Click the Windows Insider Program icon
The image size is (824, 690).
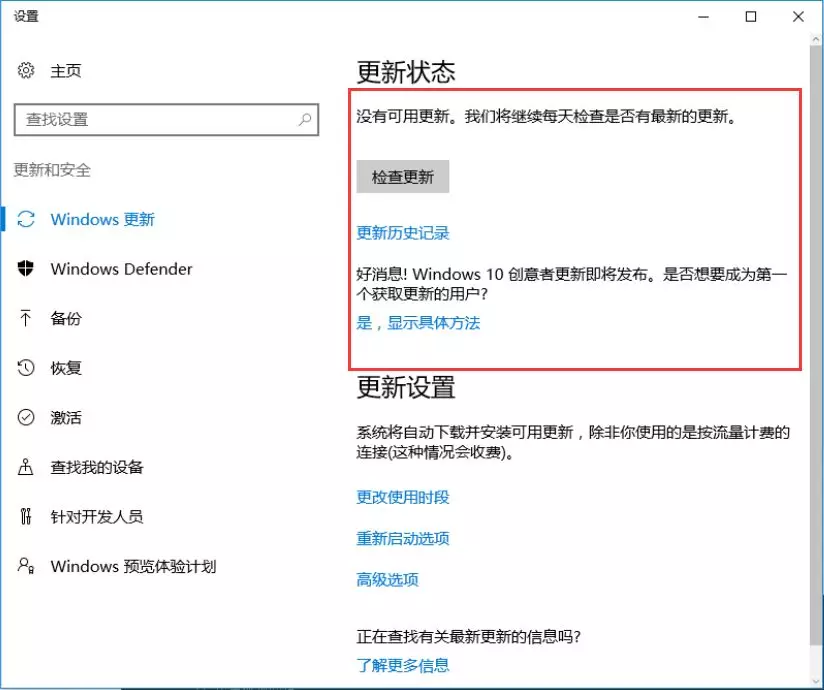(x=27, y=566)
